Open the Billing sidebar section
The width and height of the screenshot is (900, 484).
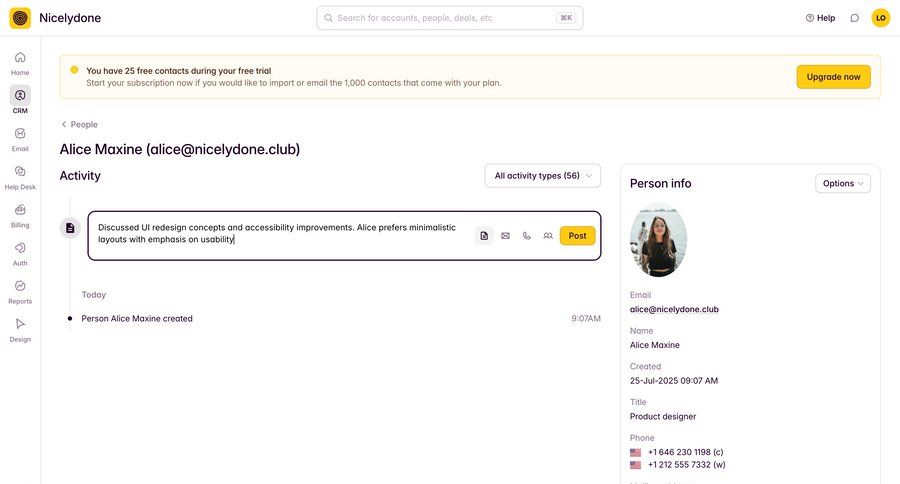pos(20,216)
